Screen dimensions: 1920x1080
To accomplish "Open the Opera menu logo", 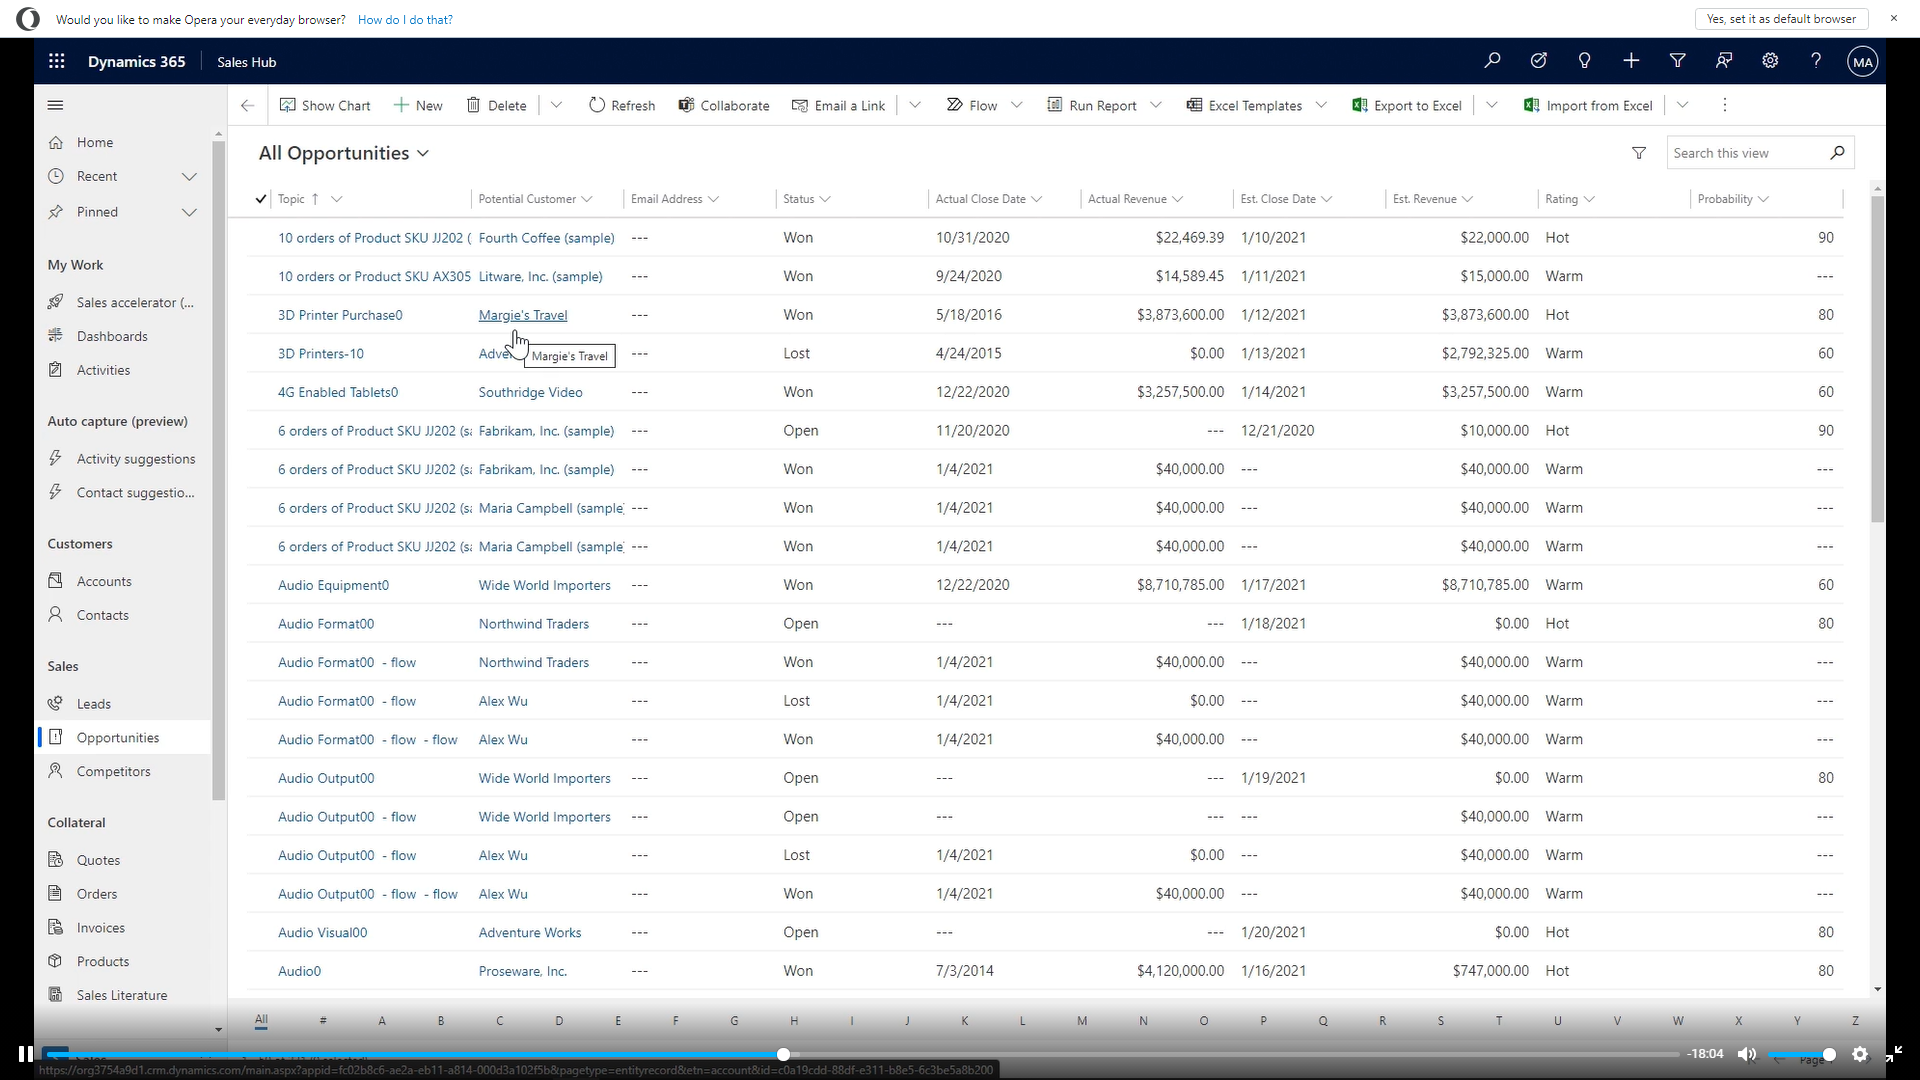I will coord(28,19).
